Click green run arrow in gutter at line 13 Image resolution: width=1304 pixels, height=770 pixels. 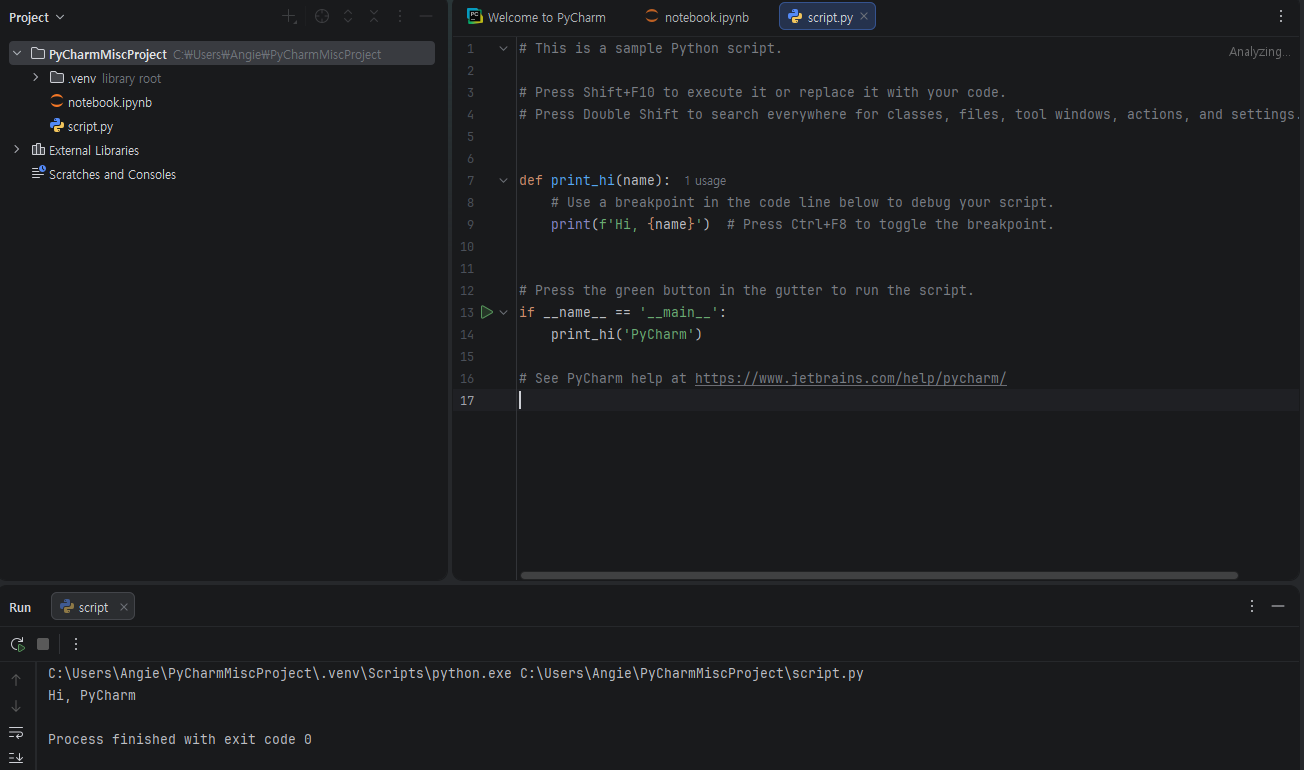click(487, 312)
